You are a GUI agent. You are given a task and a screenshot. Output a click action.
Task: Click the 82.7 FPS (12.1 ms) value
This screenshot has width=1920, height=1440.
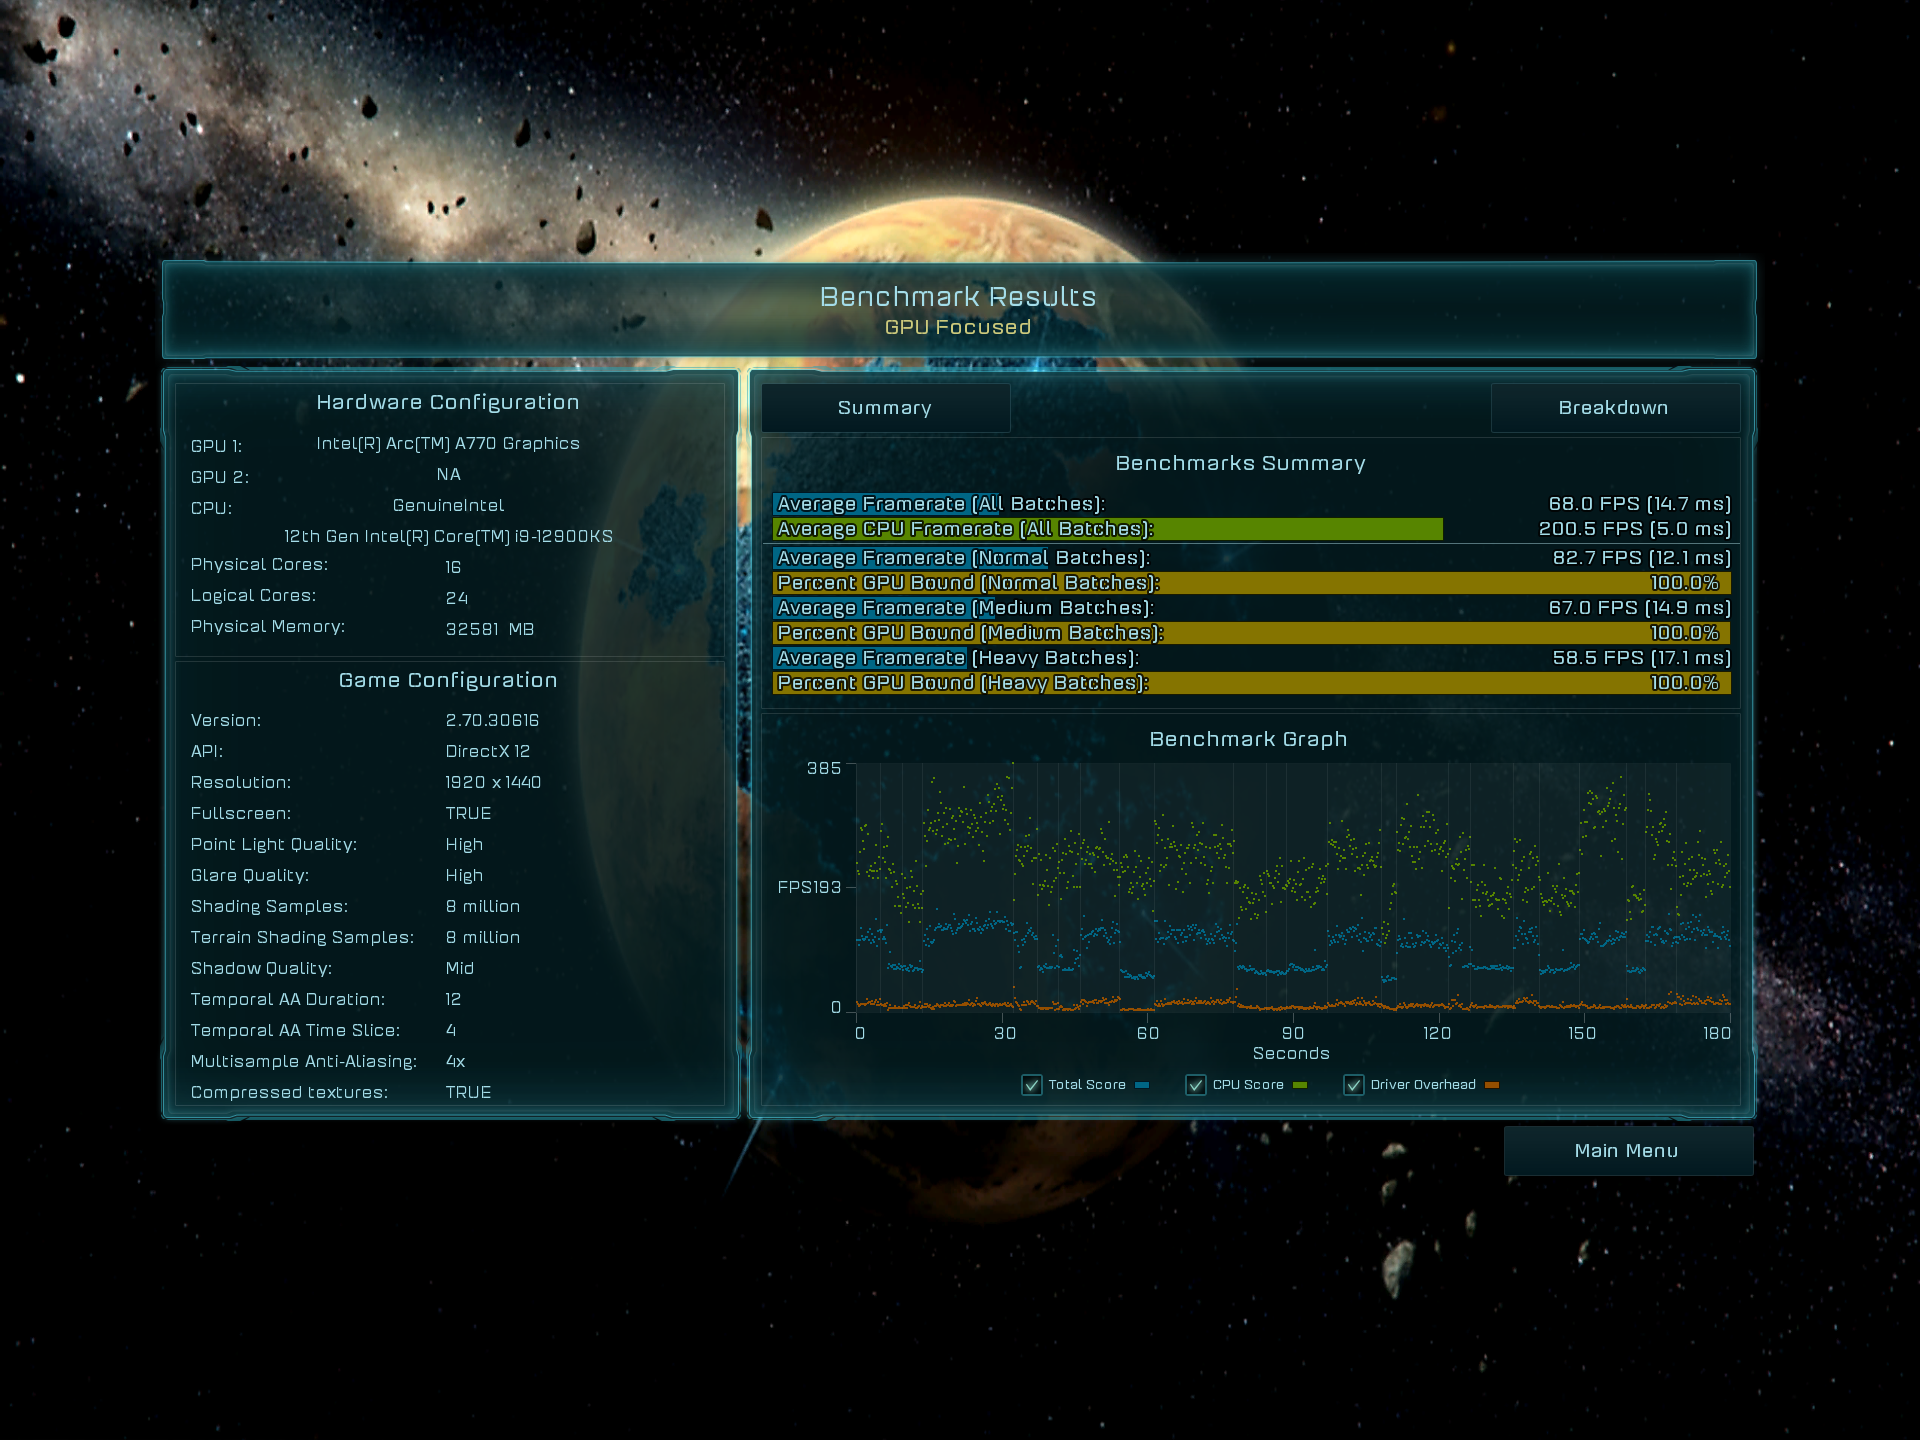(1642, 558)
